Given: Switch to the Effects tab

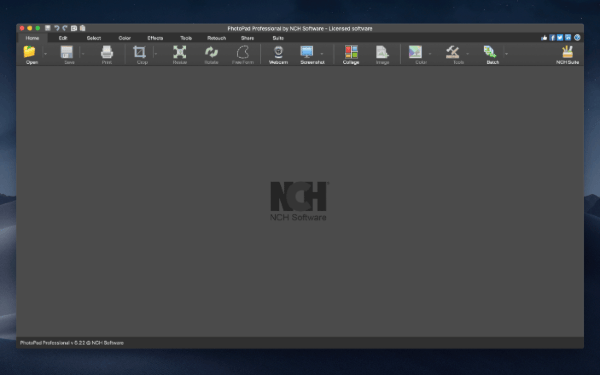Looking at the screenshot, I should click(x=155, y=38).
